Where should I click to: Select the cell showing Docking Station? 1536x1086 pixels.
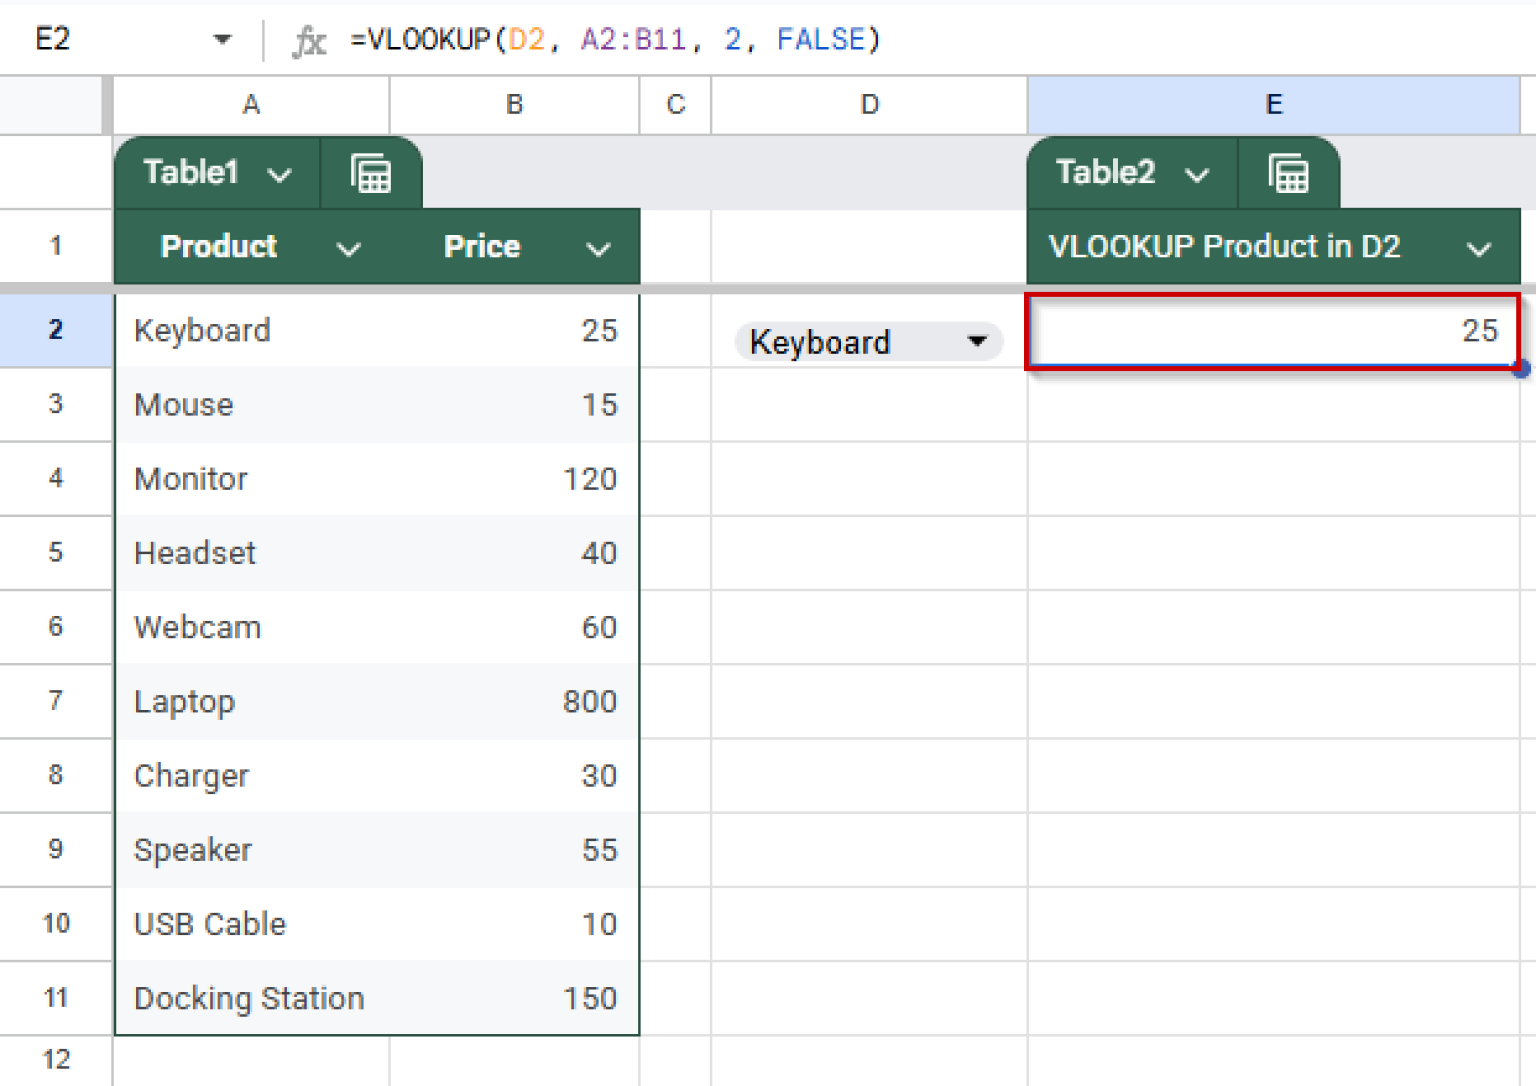coord(250,998)
